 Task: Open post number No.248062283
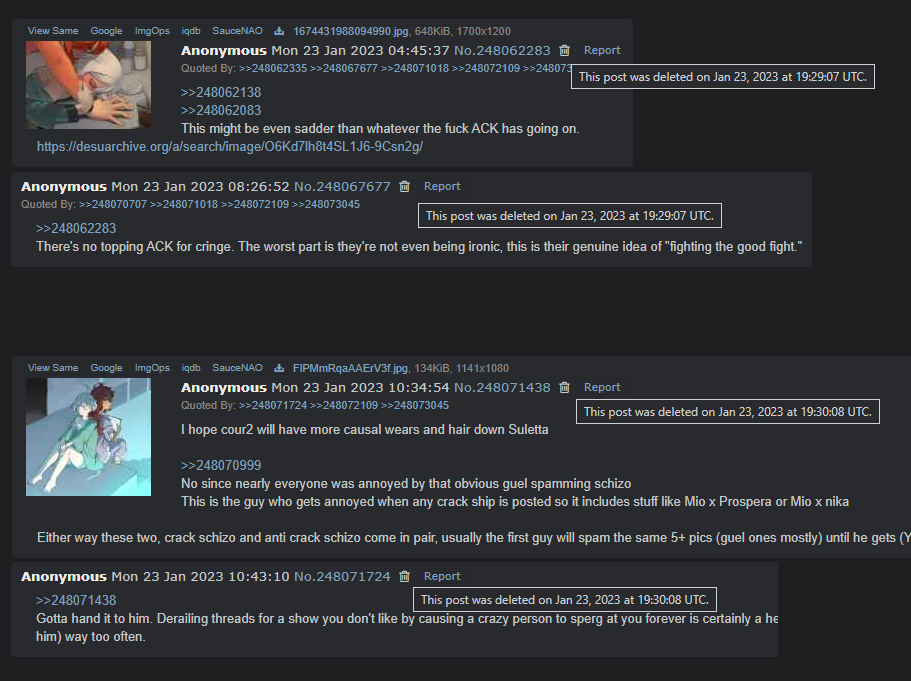coord(502,51)
